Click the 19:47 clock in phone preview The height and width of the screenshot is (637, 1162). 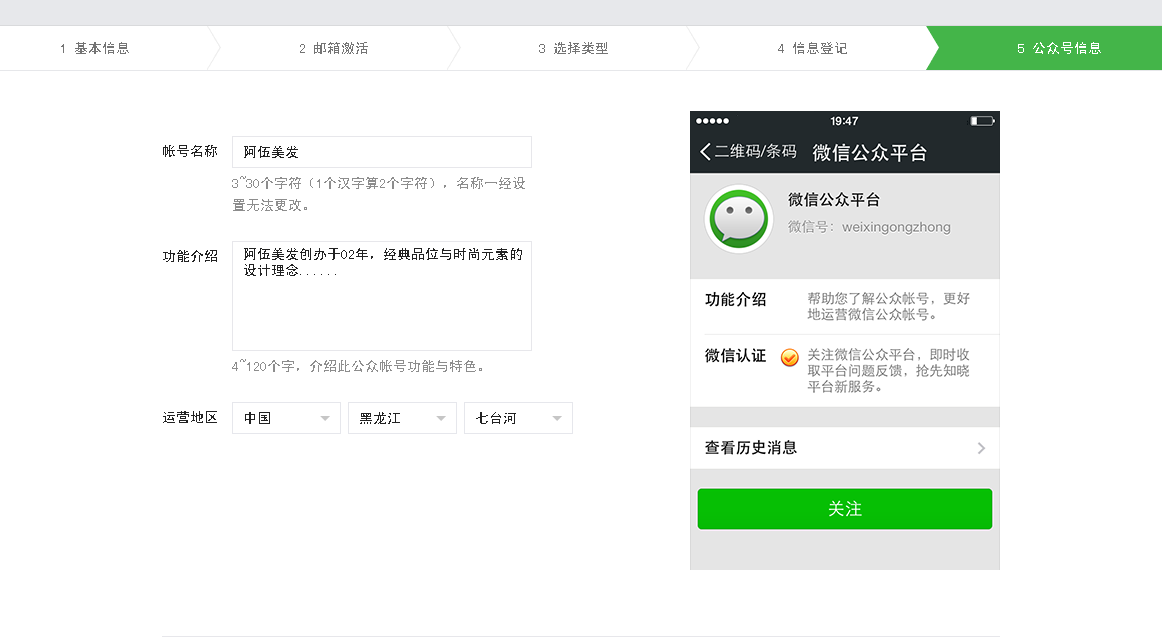pyautogui.click(x=844, y=121)
